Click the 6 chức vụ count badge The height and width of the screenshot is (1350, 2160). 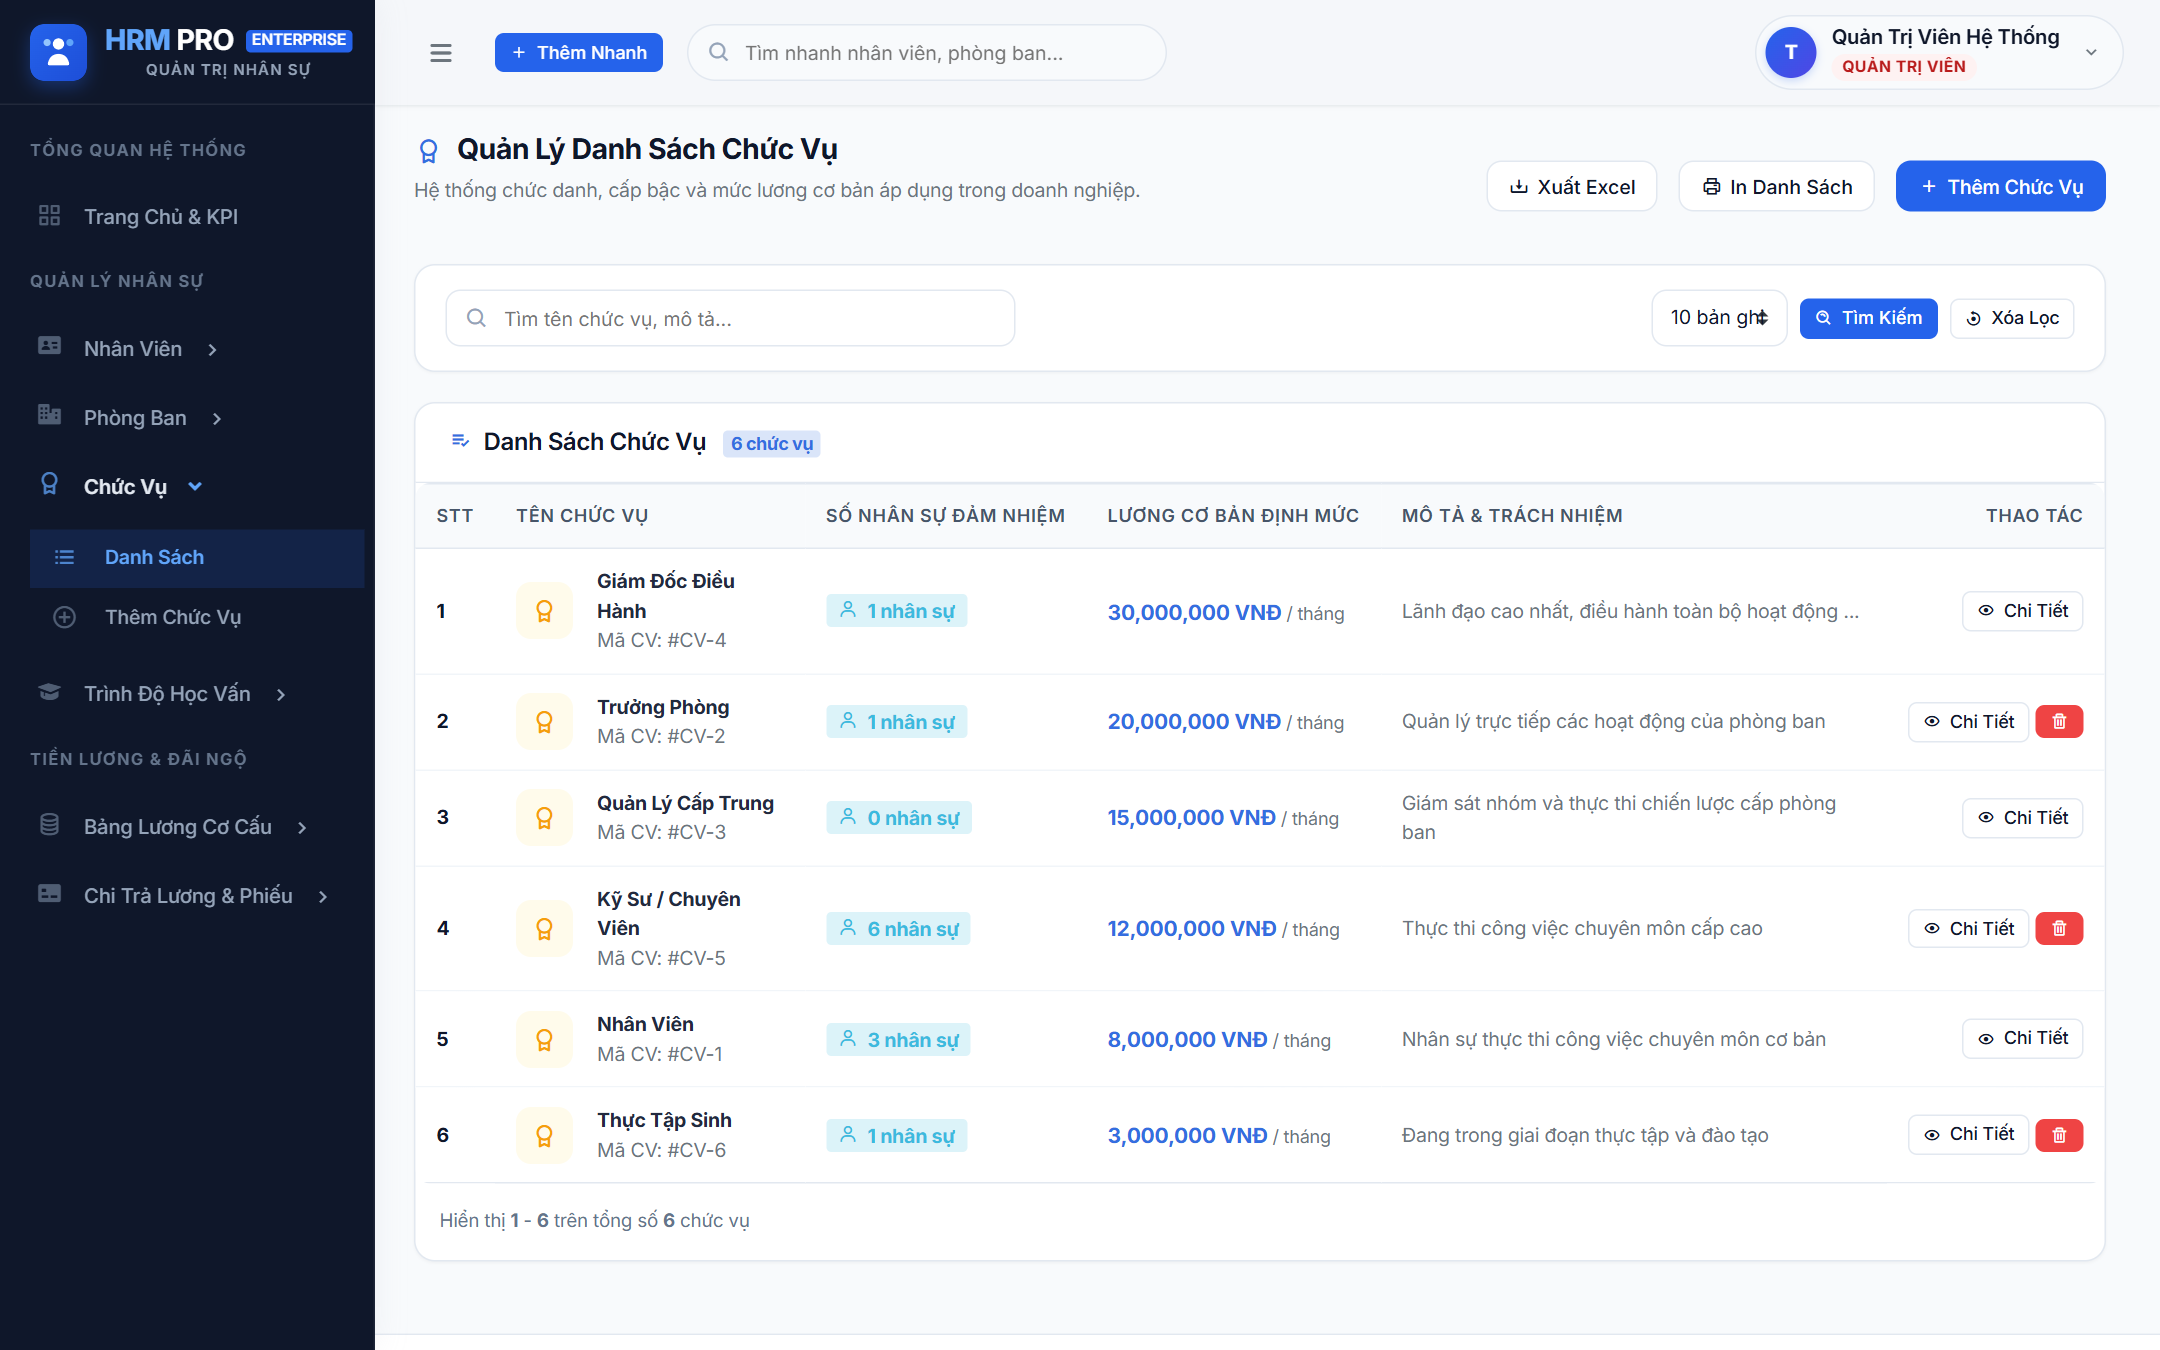tap(772, 444)
